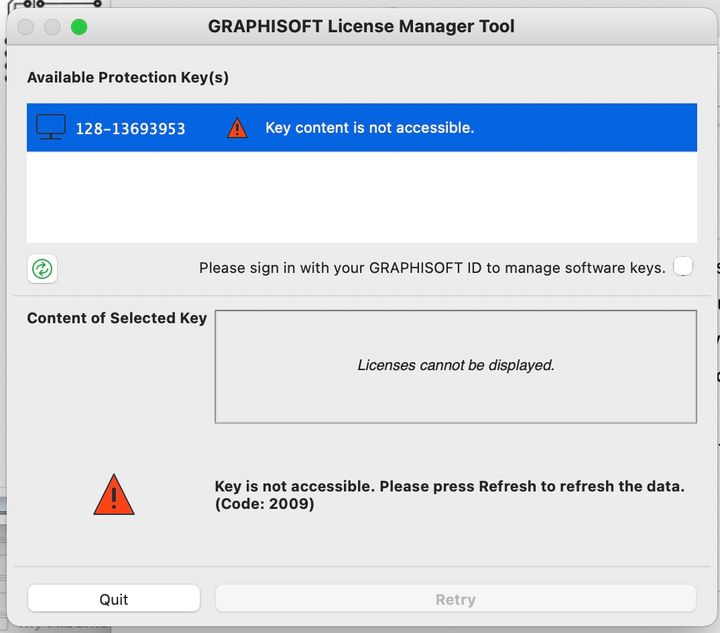Click the "Content of Selected Key" label
720x633 pixels.
coord(117,318)
